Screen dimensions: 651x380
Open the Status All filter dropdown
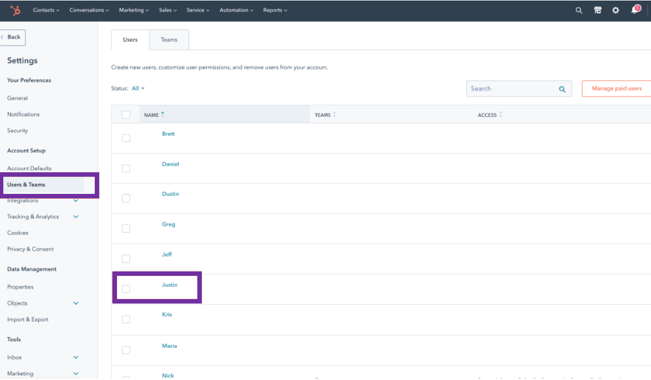point(138,88)
